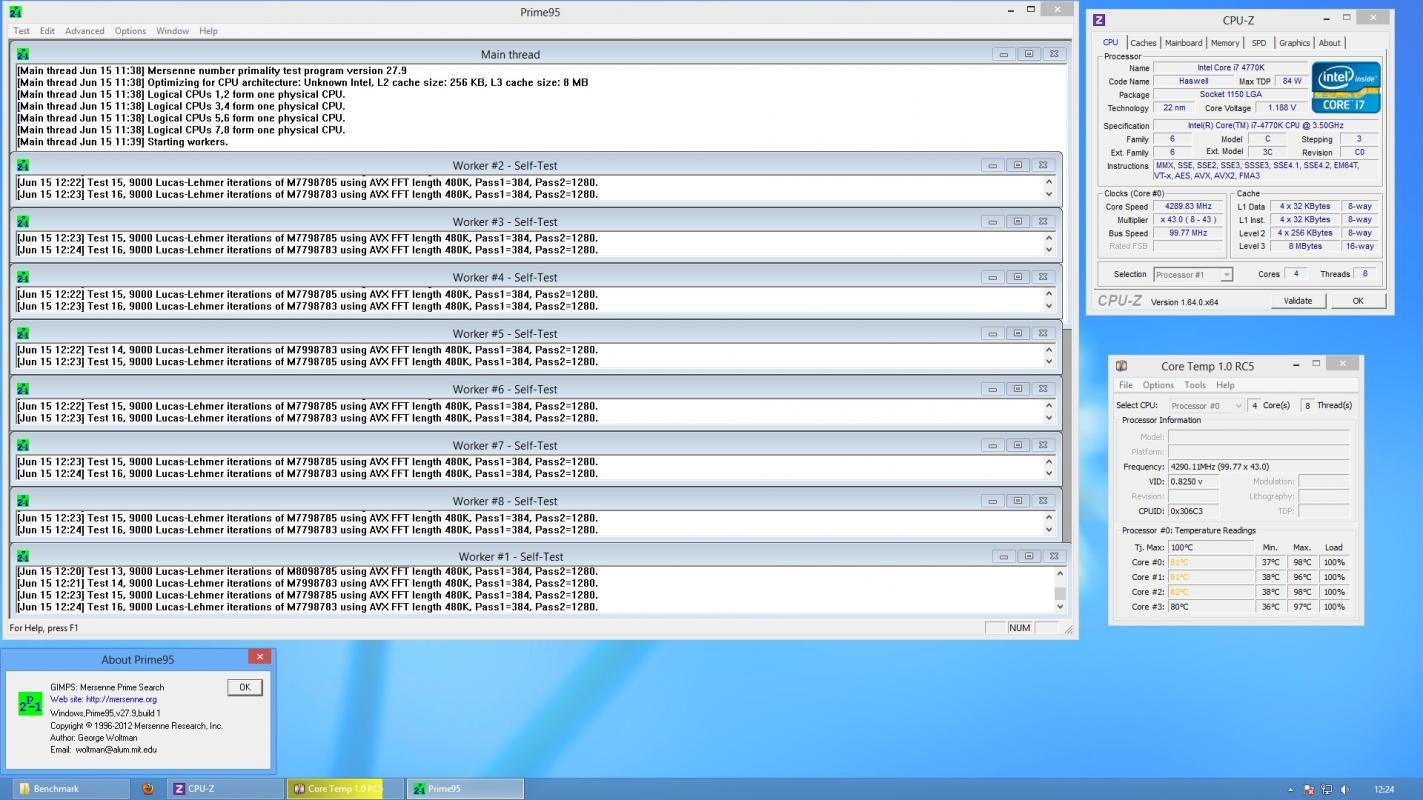This screenshot has height=800, width=1423.
Task: Open the Tools menu in Core Temp
Action: [x=1195, y=385]
